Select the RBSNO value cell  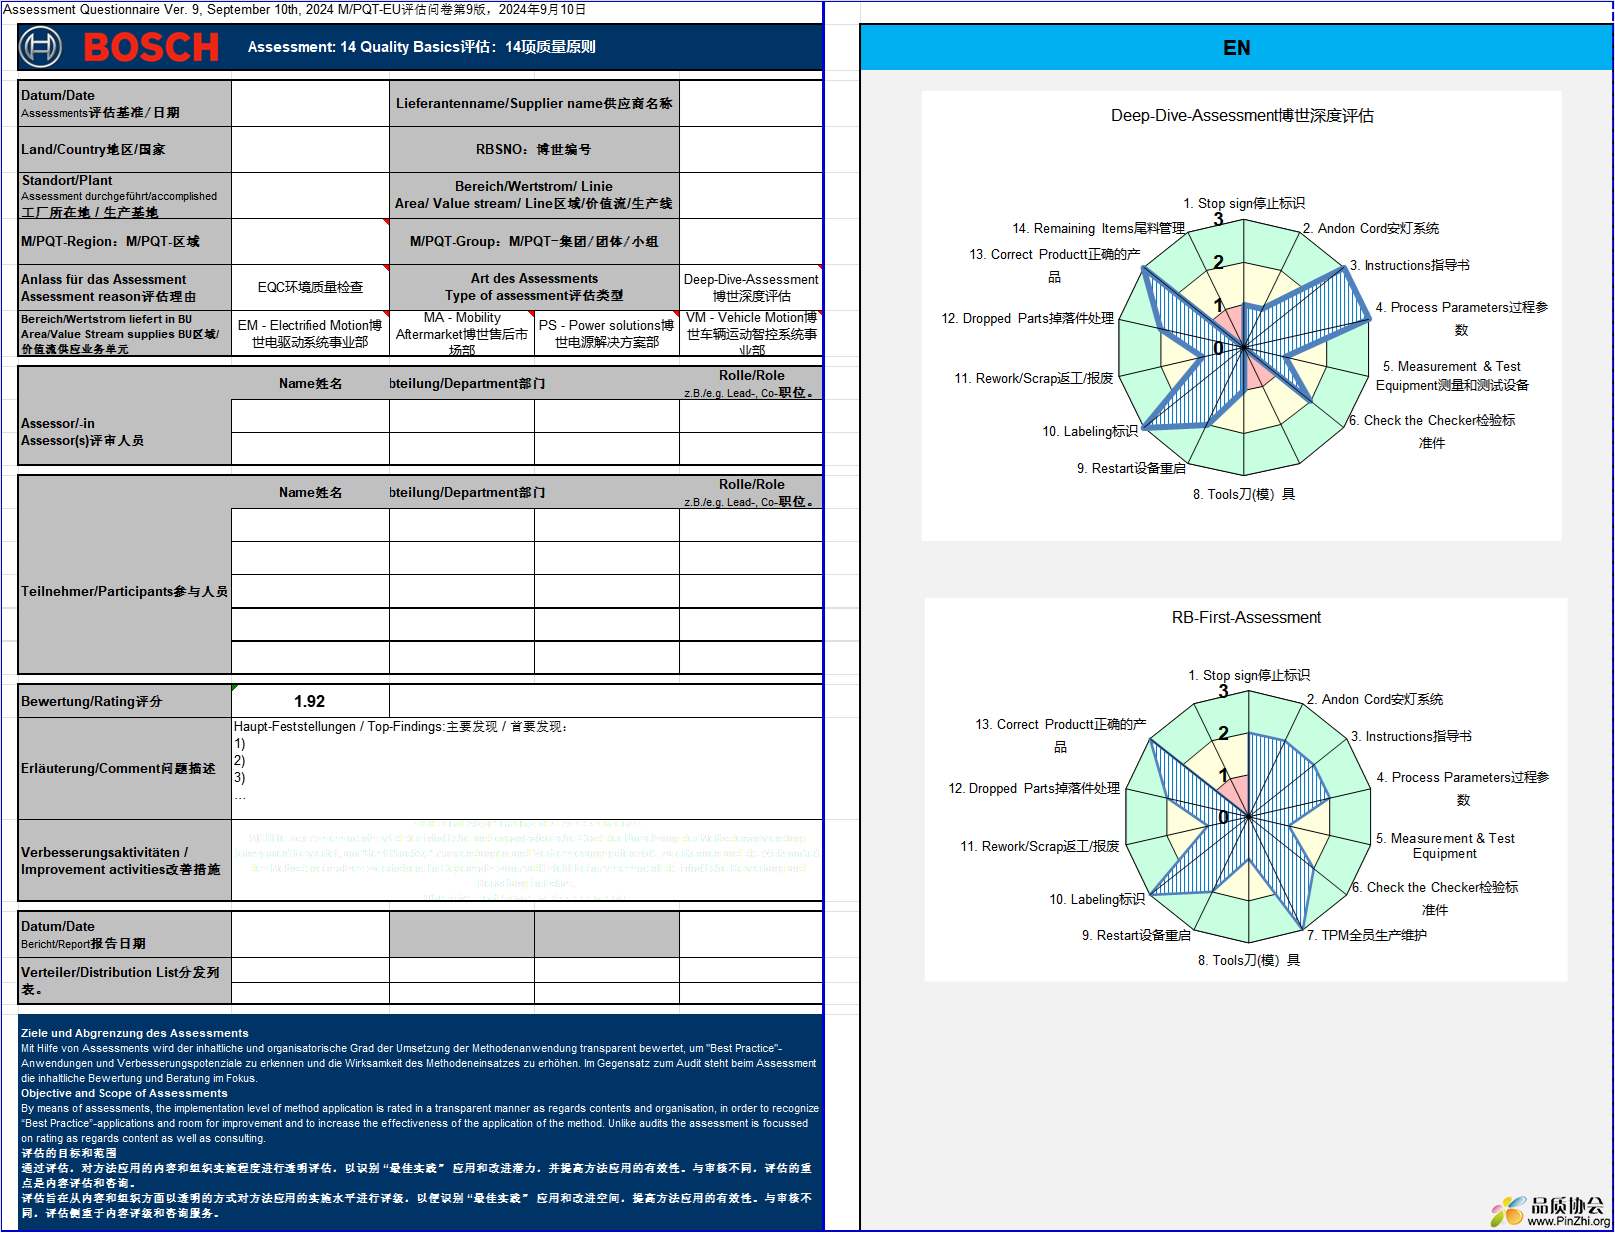(x=751, y=149)
